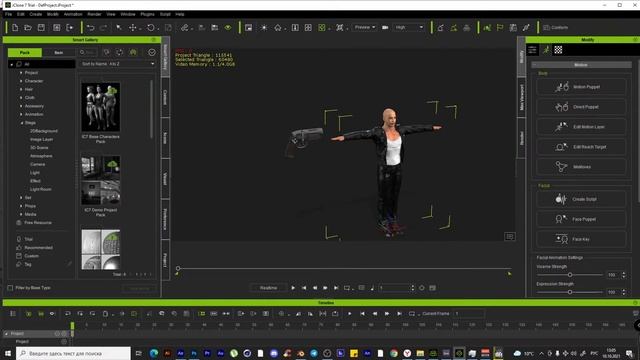This screenshot has width=640, height=360.
Task: Click Direct Puppet tool
Action: click(x=581, y=107)
